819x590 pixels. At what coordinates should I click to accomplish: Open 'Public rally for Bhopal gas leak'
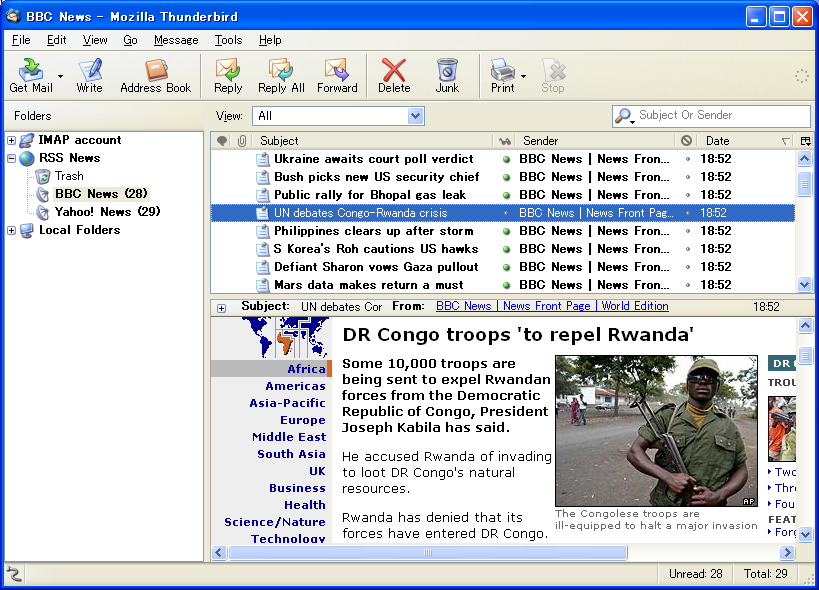pos(370,195)
